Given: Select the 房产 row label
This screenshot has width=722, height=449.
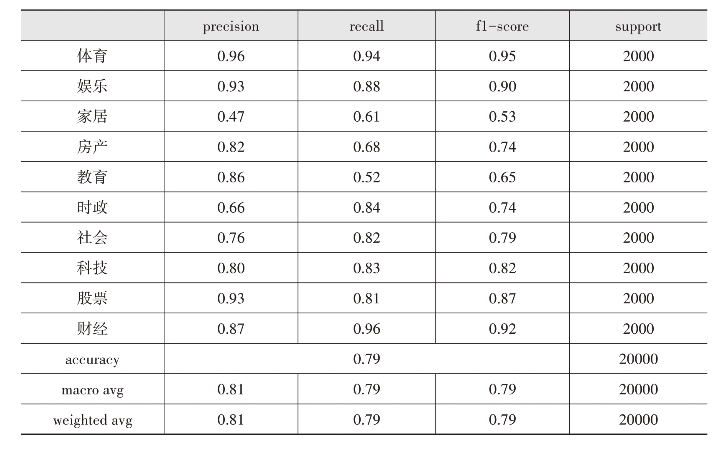Looking at the screenshot, I should pos(92,147).
